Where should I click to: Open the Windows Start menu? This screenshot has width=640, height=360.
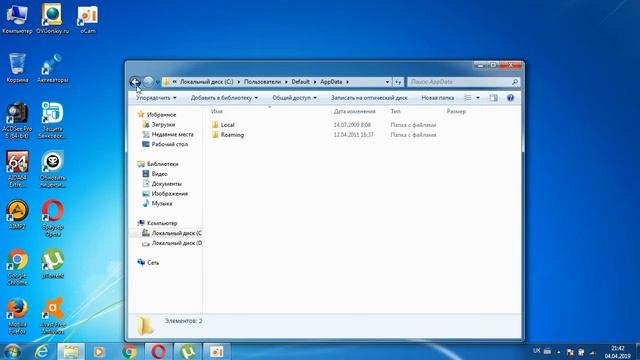point(12,351)
